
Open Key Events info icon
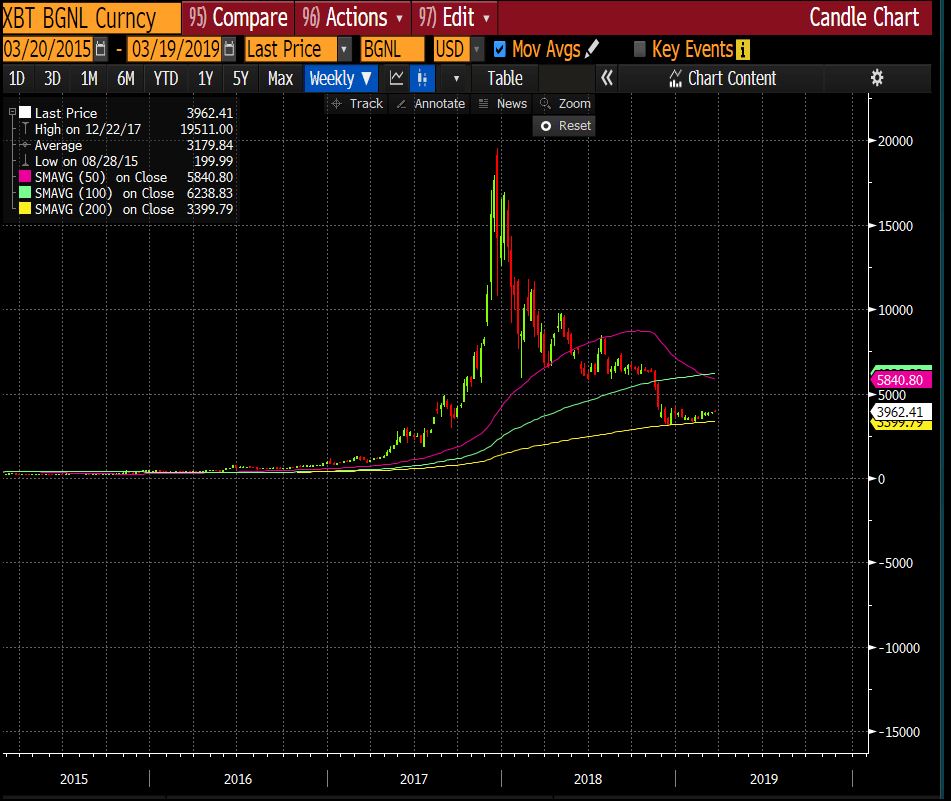click(741, 49)
